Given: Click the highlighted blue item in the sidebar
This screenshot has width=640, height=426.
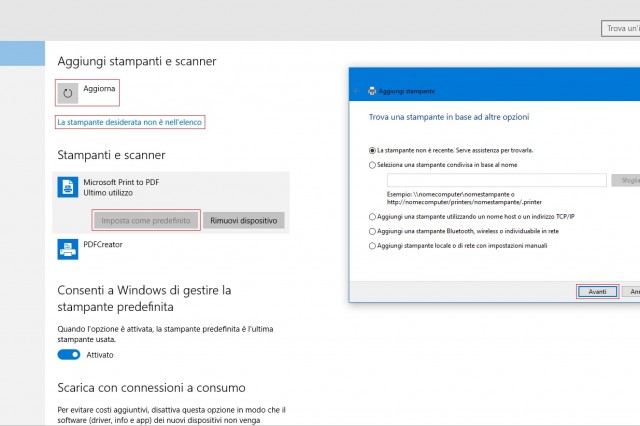Looking at the screenshot, I should tap(22, 53).
